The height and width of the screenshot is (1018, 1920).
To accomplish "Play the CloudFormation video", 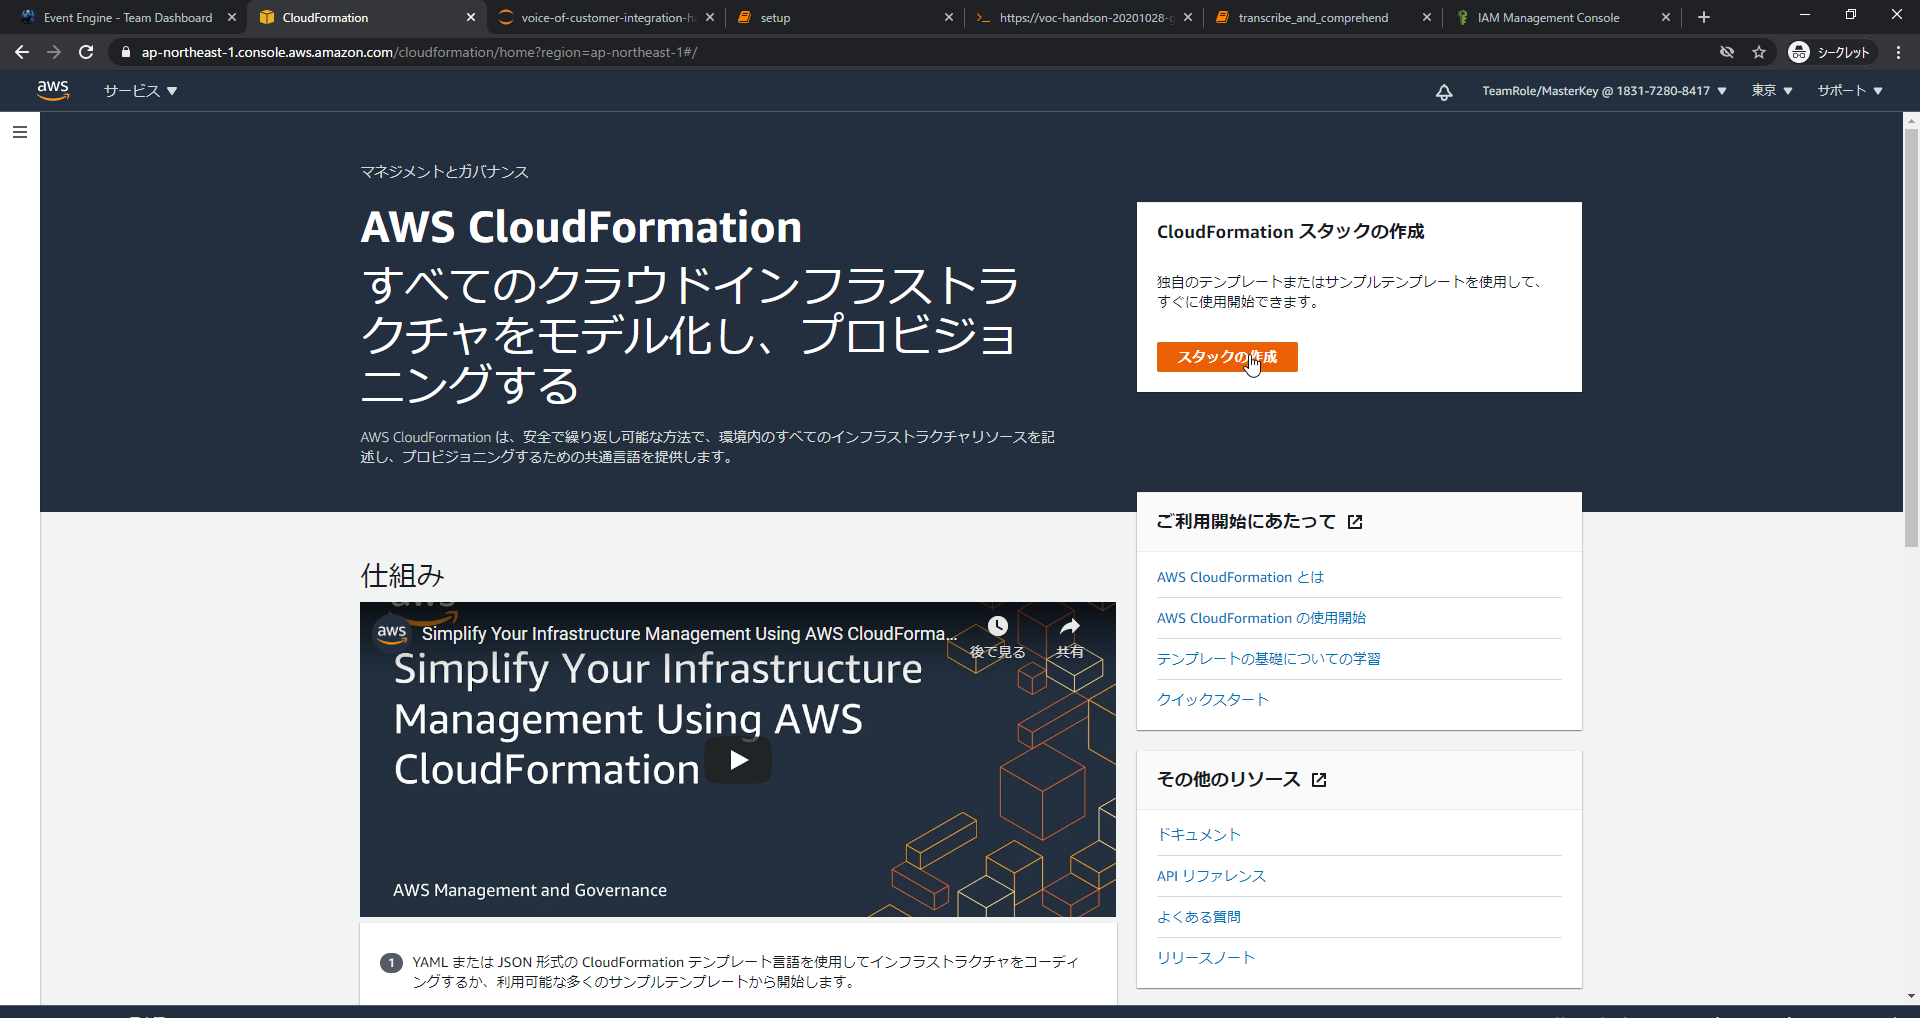I will click(x=738, y=760).
